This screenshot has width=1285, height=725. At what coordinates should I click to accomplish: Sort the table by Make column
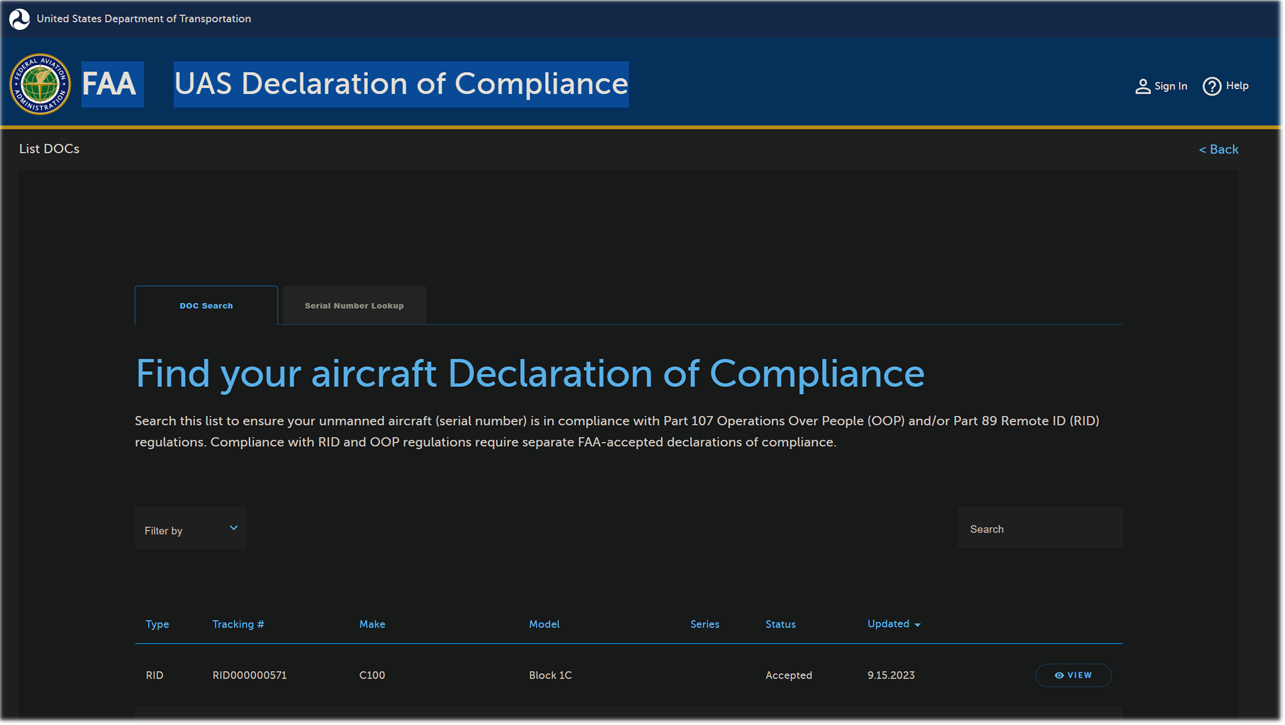tap(372, 624)
